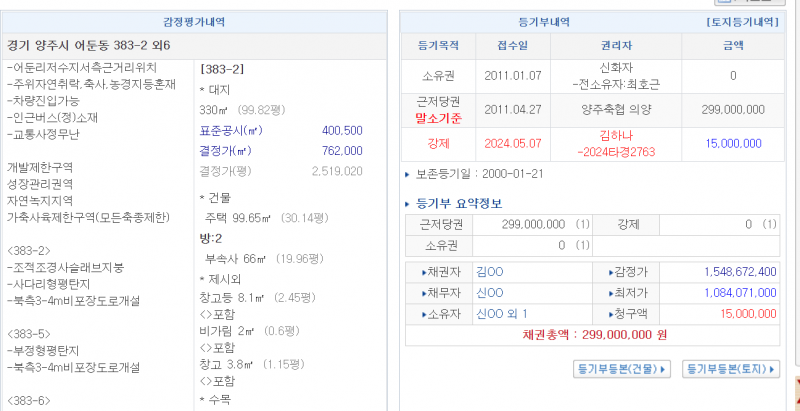The image size is (800, 411).
Task: Click the bullet icon beside 보존등기일
Action: (407, 173)
